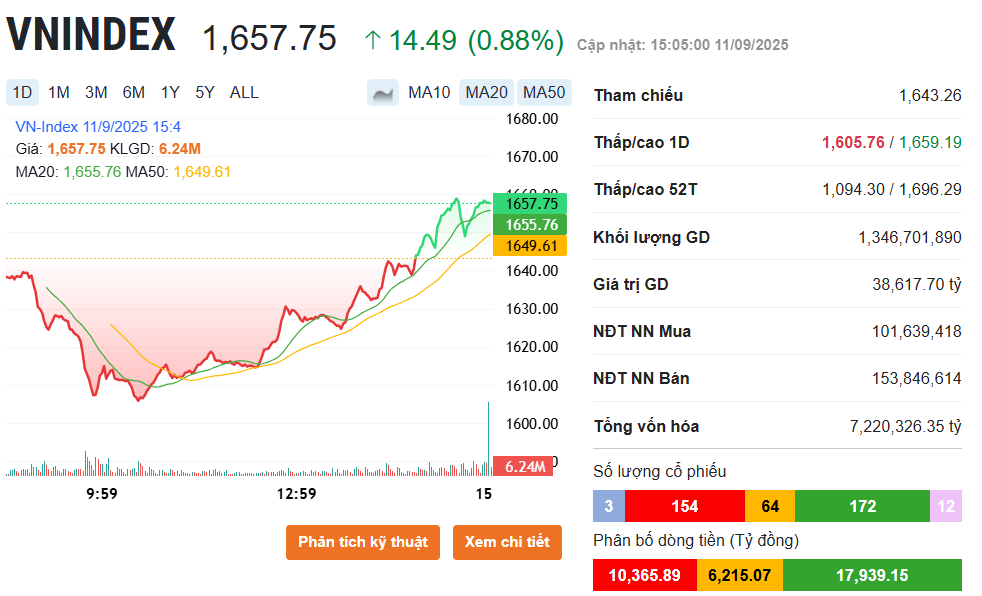Click the 1680.00 price axis label
The width and height of the screenshot is (982, 596).
[532, 119]
